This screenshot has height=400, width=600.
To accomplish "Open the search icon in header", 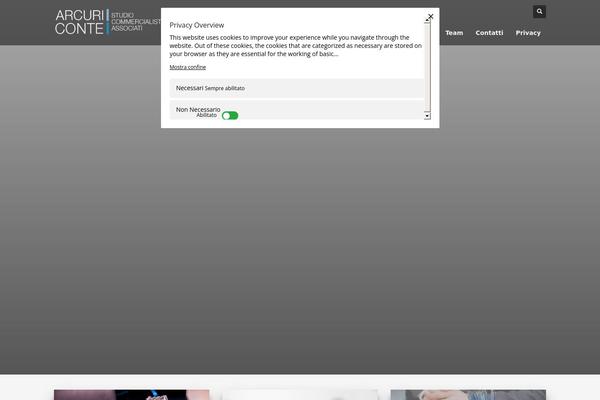I will point(539,11).
